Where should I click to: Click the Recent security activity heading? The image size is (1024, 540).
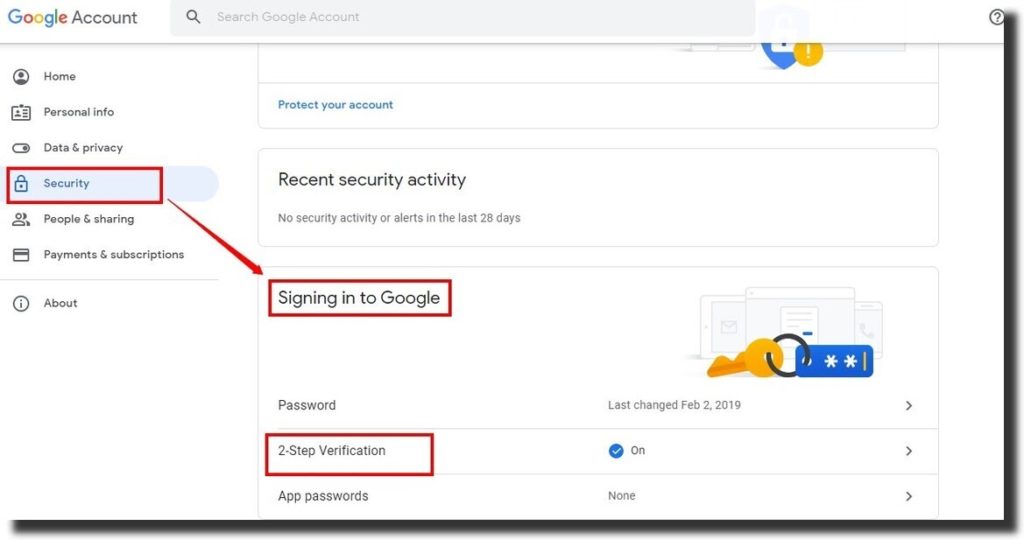(372, 180)
